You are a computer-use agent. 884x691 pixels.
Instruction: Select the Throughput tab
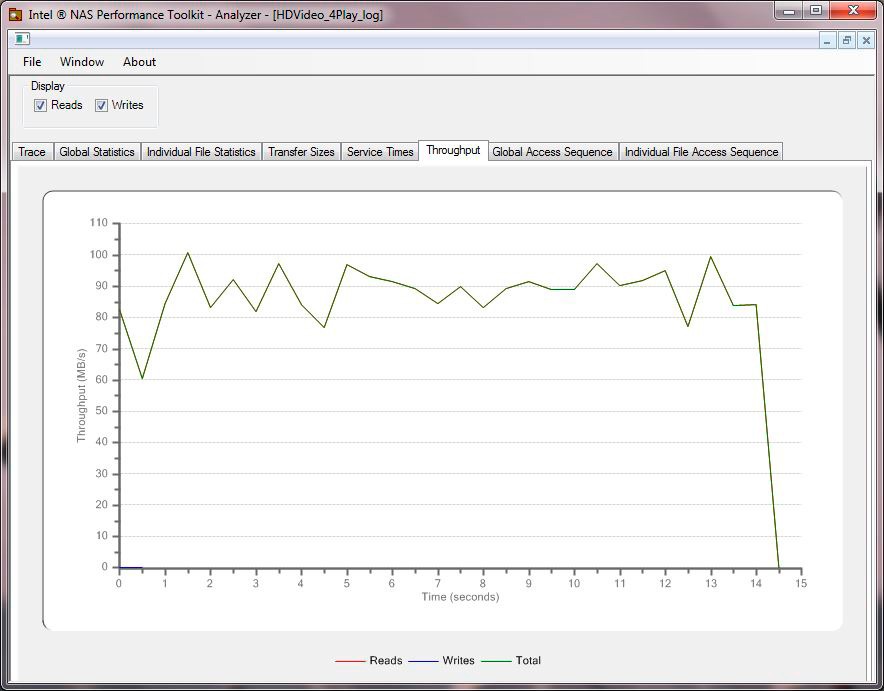[x=453, y=150]
